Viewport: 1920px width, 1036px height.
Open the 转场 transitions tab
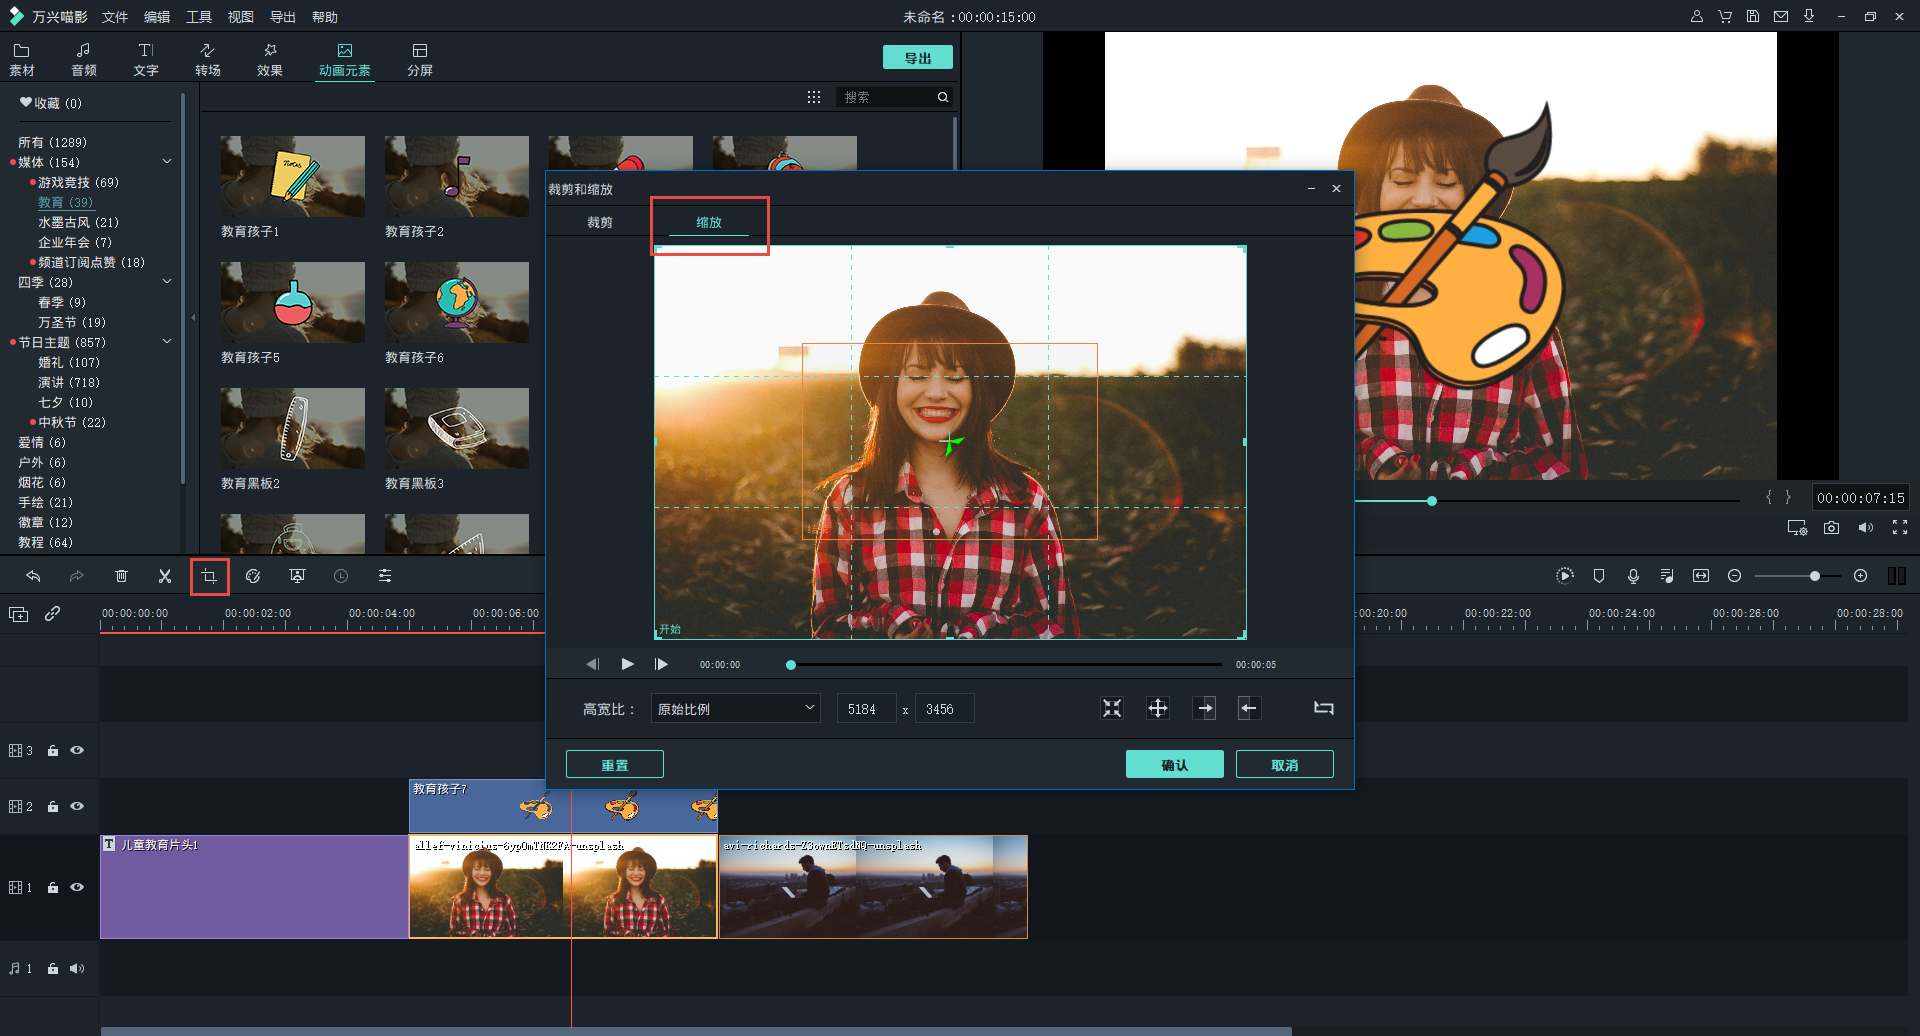[x=208, y=59]
